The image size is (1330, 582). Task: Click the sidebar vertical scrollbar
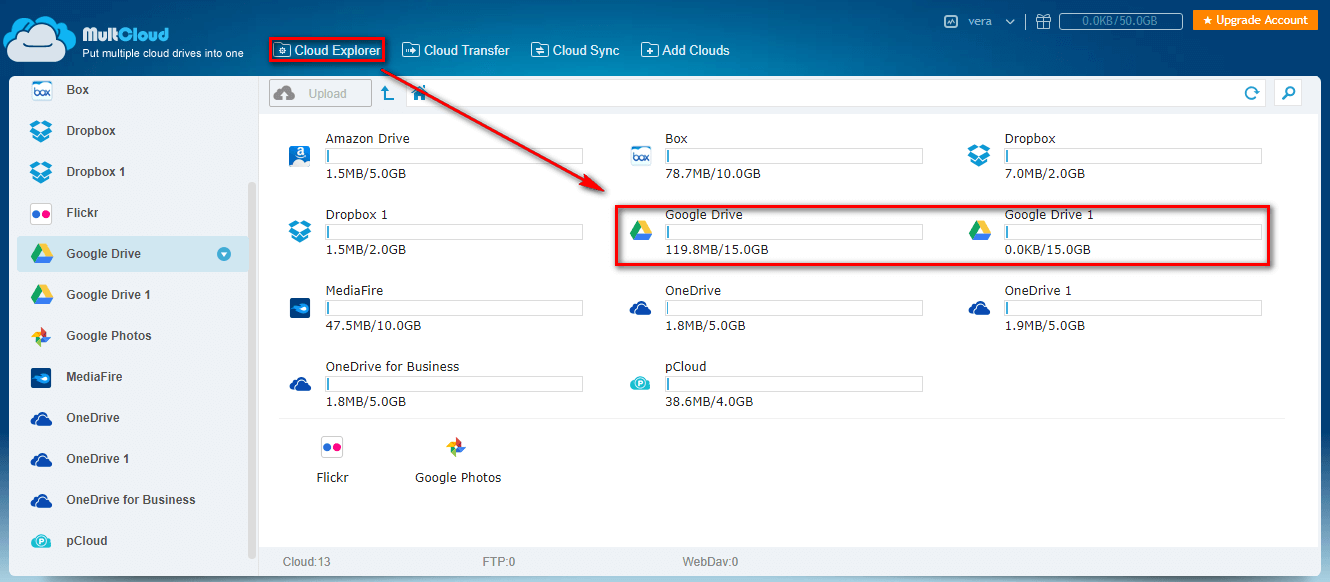pyautogui.click(x=252, y=370)
